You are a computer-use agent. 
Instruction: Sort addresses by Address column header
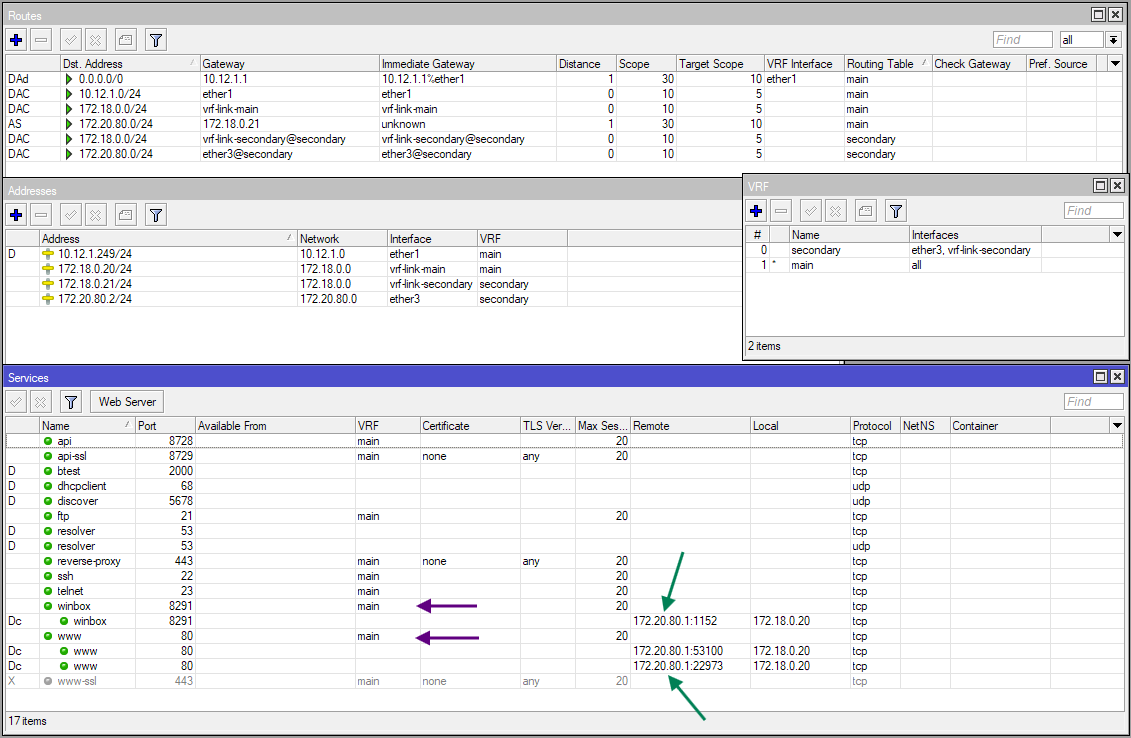tap(167, 238)
